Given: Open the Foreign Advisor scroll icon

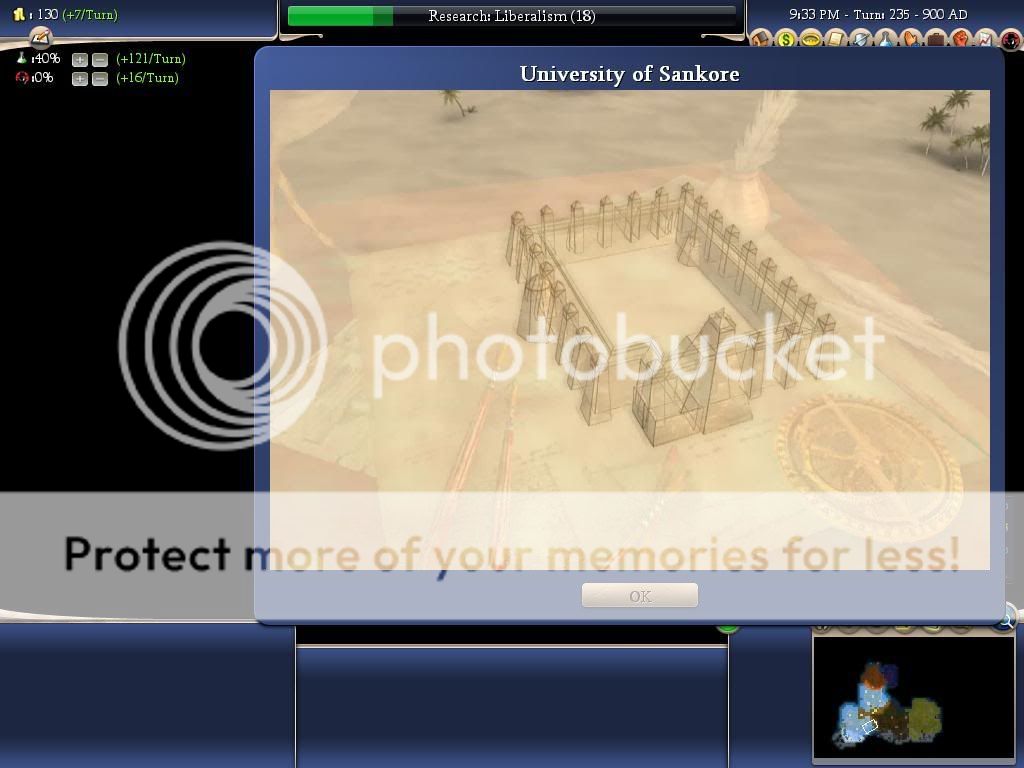Looking at the screenshot, I should [x=836, y=40].
